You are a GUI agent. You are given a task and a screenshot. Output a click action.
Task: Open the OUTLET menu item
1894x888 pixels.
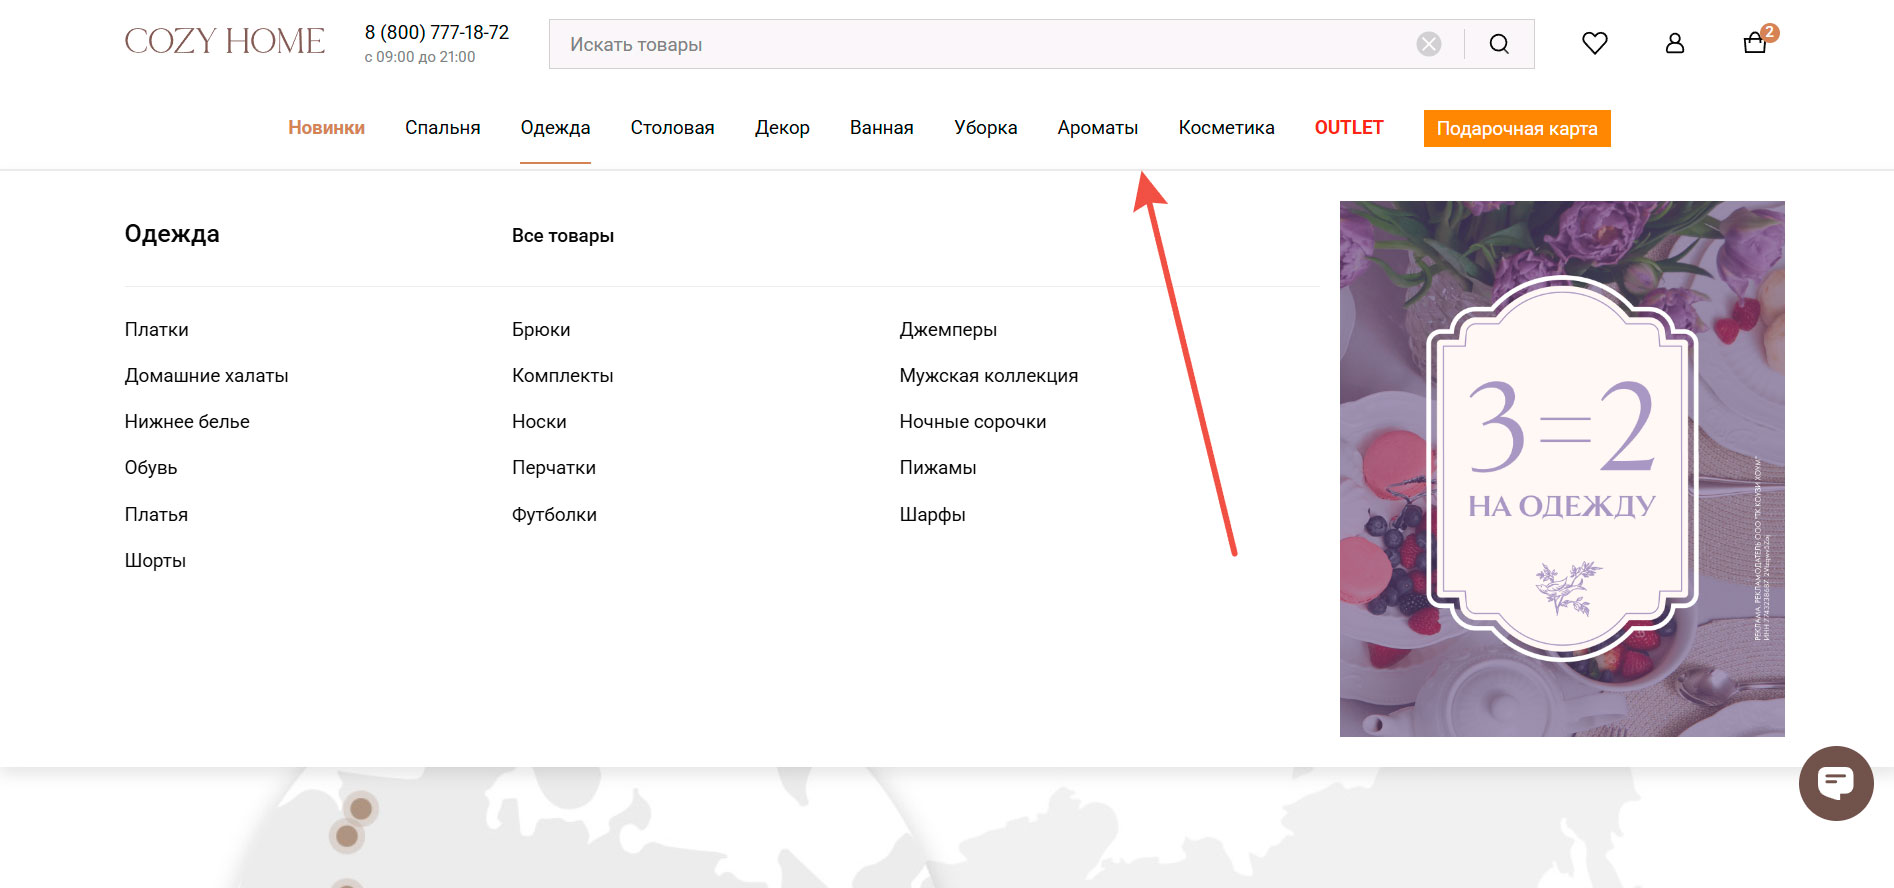coord(1349,128)
